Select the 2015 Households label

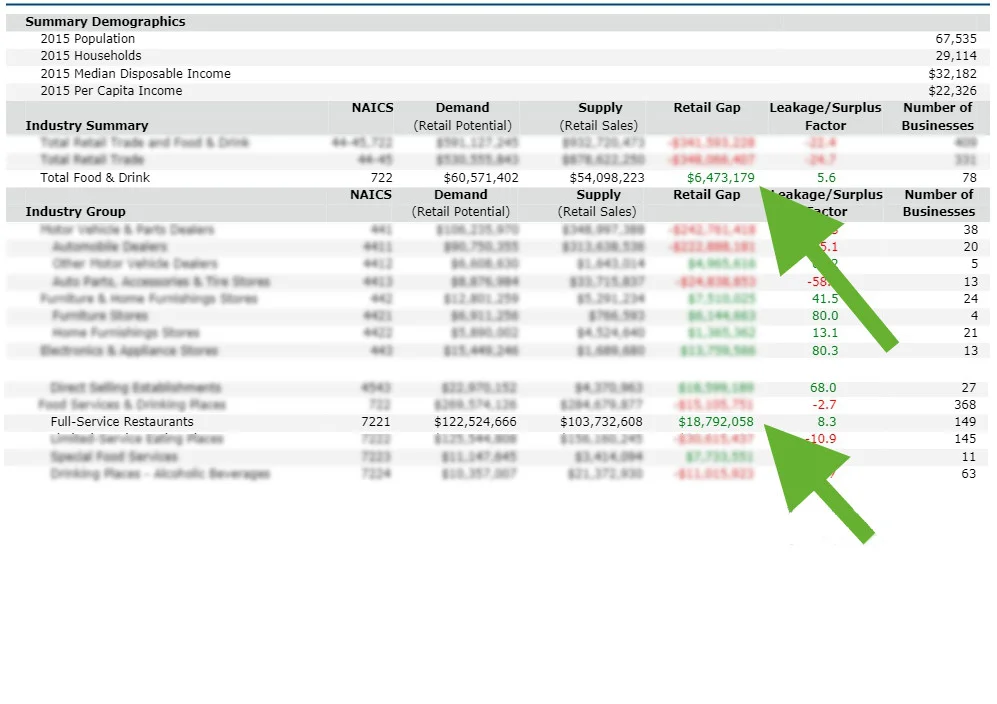(x=91, y=56)
